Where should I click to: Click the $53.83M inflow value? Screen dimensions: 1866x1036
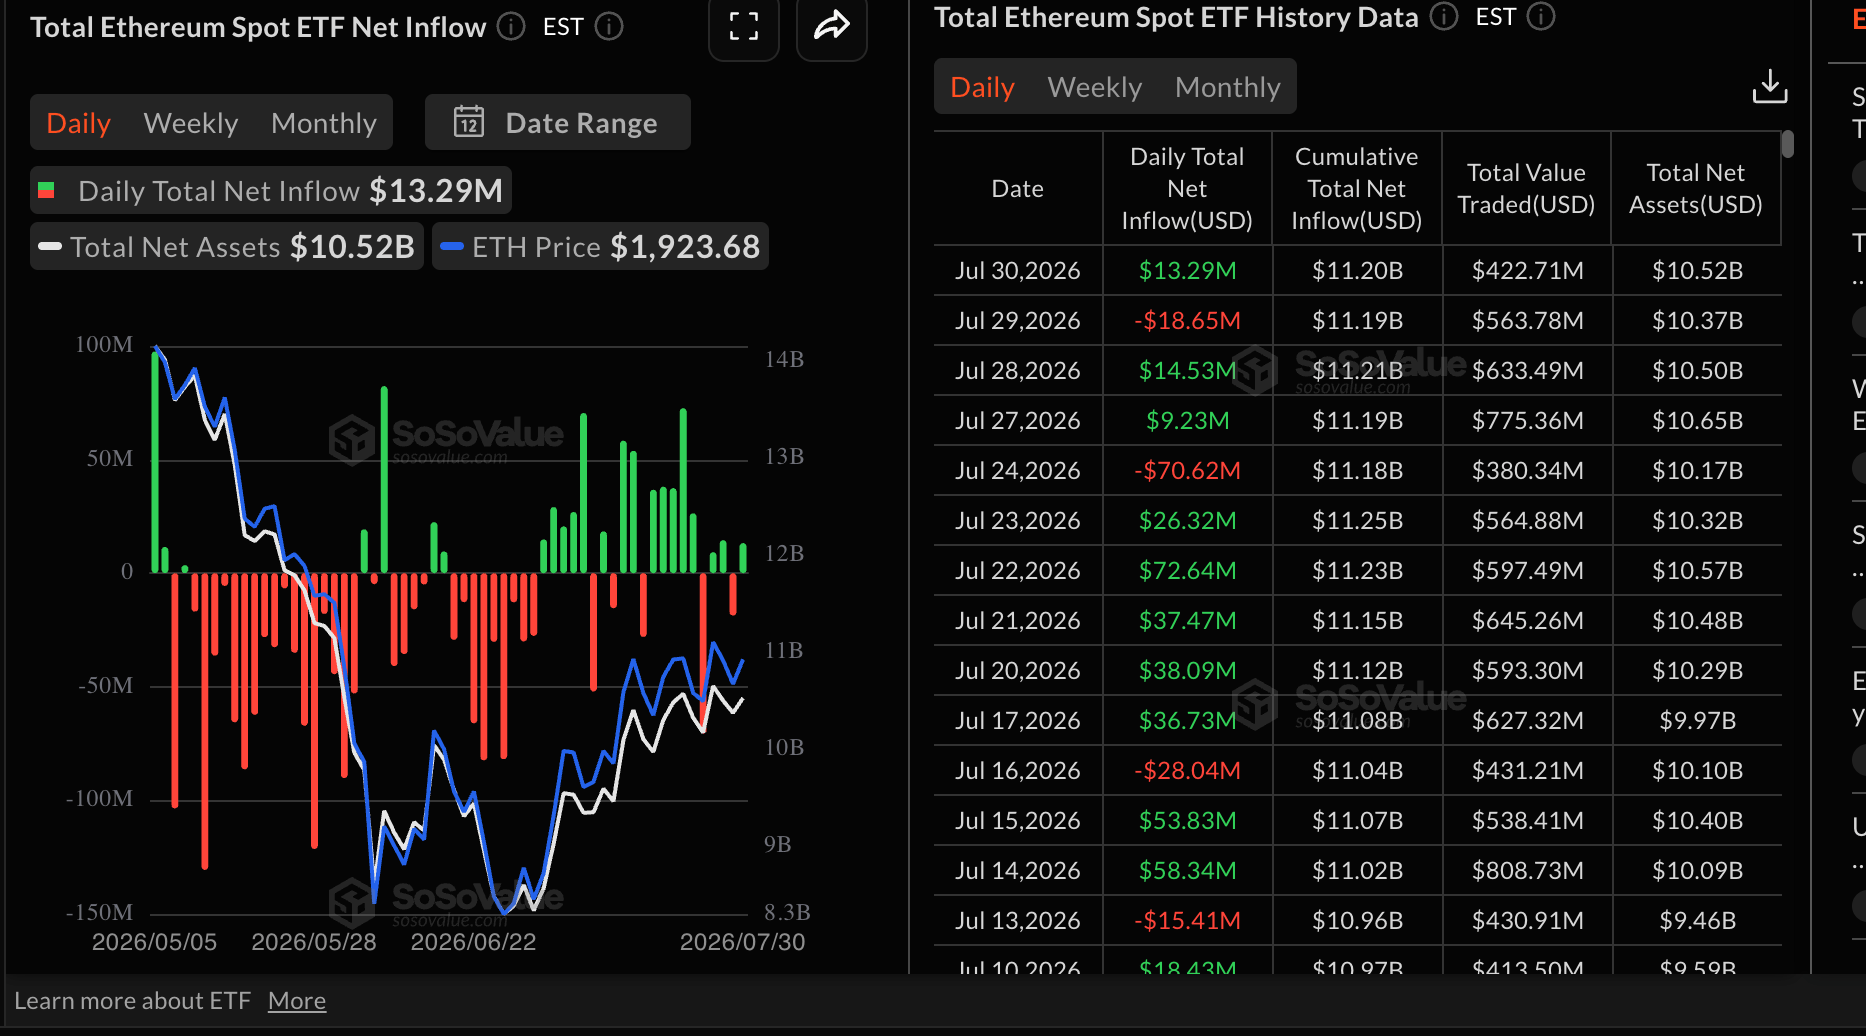click(x=1187, y=821)
